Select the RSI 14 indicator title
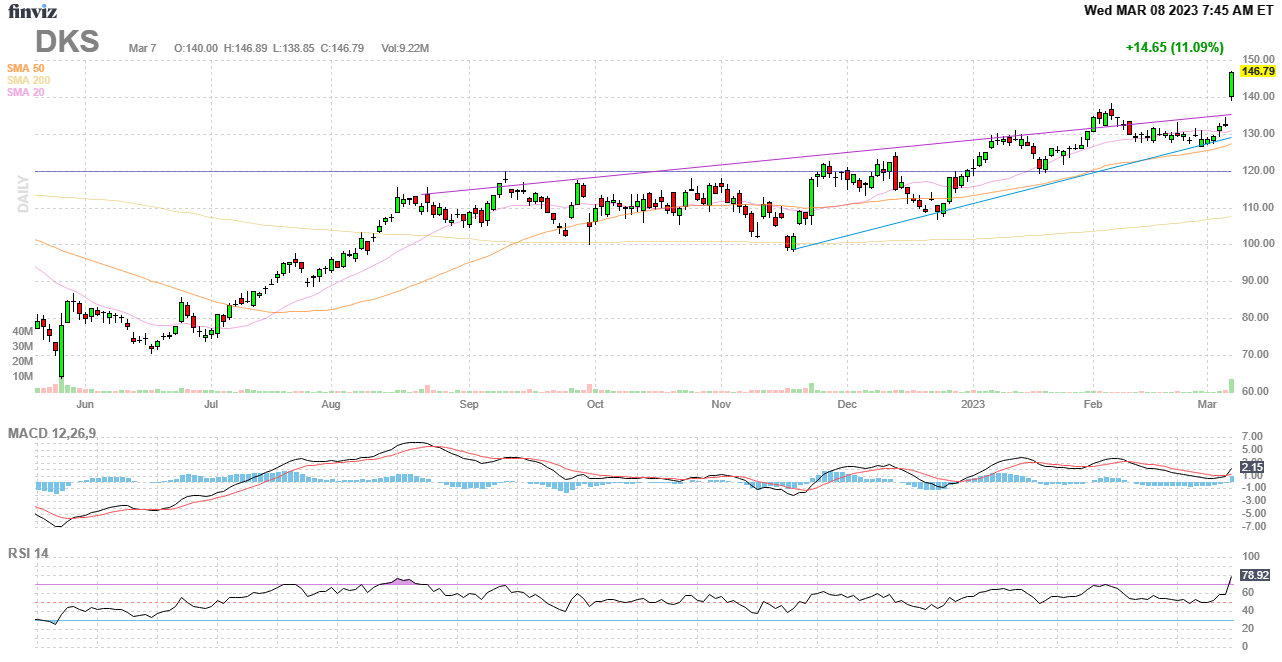This screenshot has width=1282, height=662. click(28, 553)
